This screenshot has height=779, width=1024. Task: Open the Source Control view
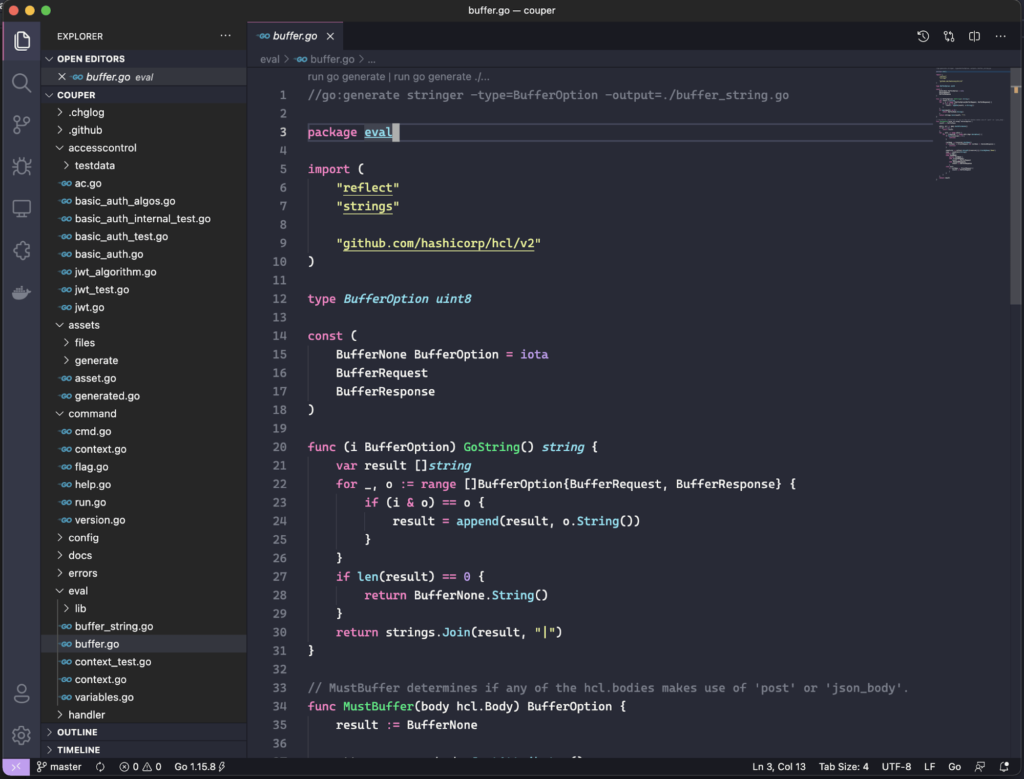21,124
